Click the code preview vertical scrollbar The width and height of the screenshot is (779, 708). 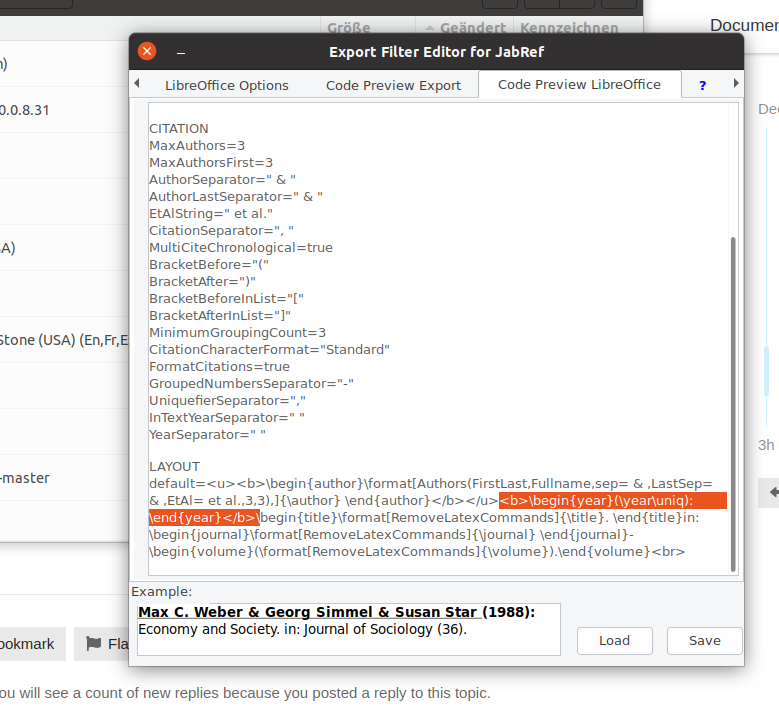733,404
